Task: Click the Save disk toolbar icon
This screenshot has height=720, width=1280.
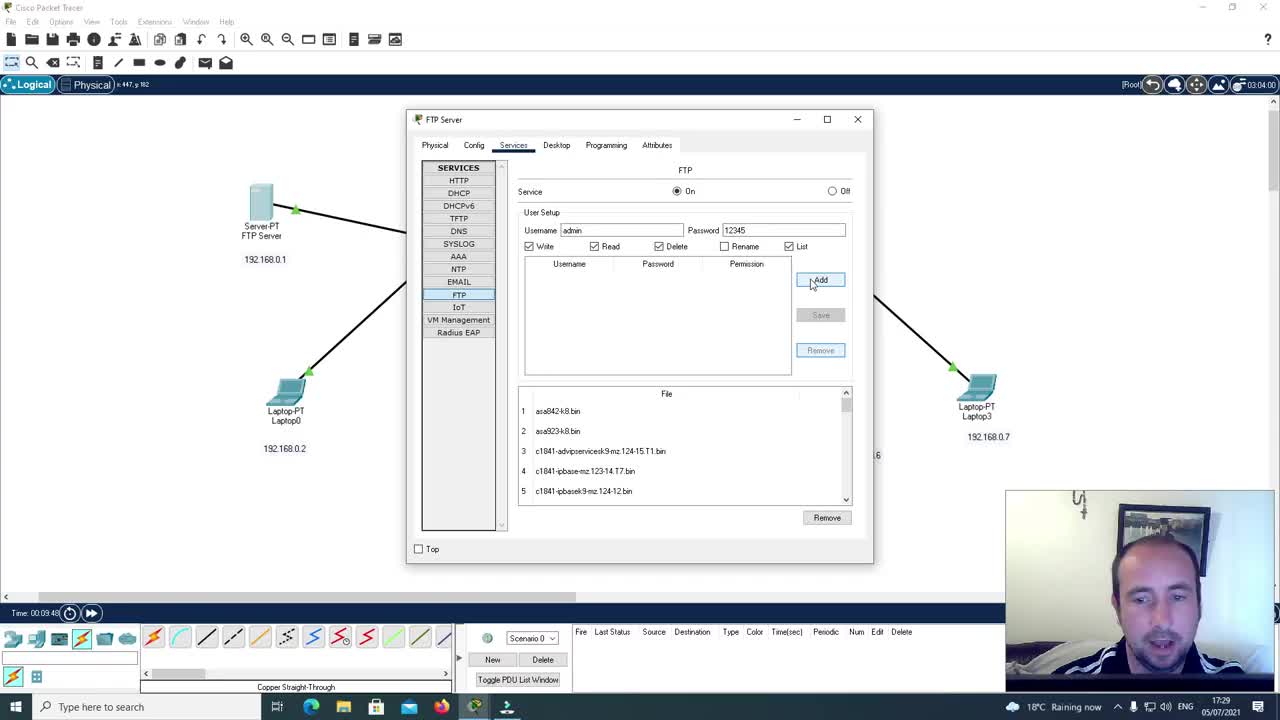Action: [x=52, y=39]
